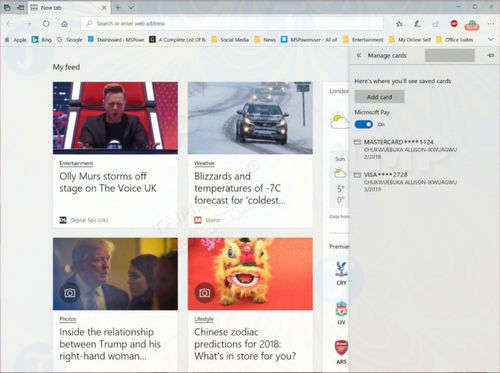Viewport: 500px width, 373px height.
Task: Open the Bing favorite
Action: coord(42,40)
